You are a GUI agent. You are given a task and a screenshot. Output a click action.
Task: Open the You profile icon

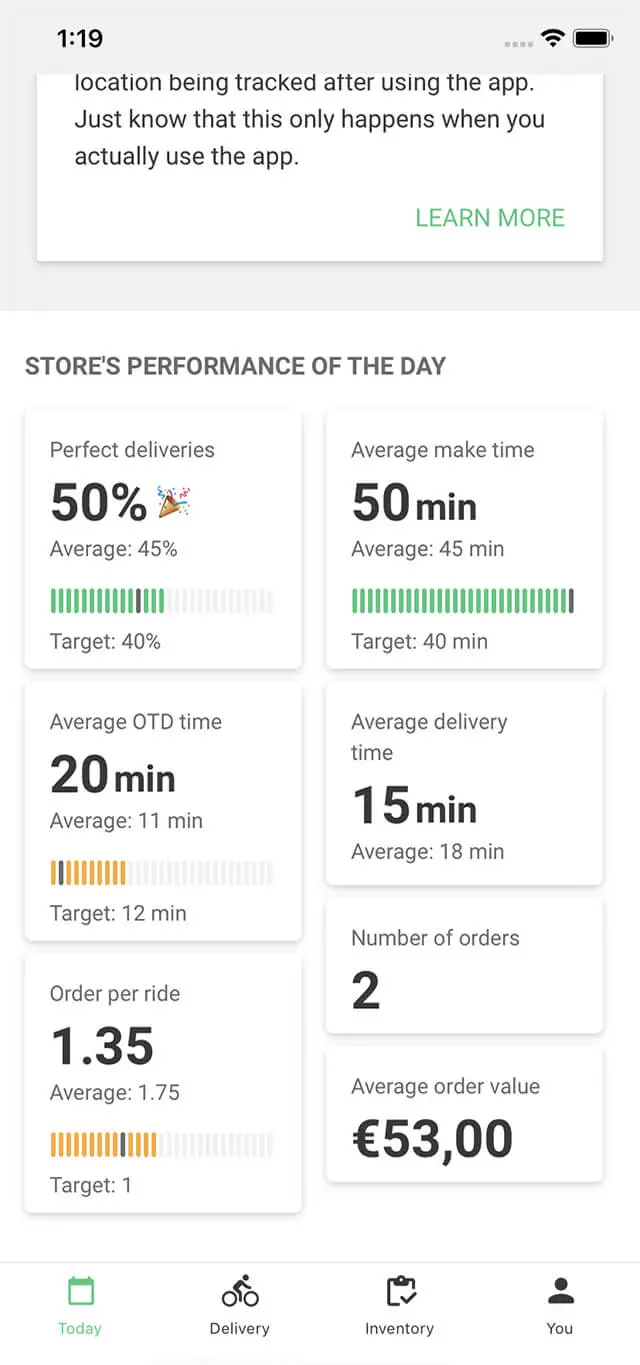click(560, 1291)
